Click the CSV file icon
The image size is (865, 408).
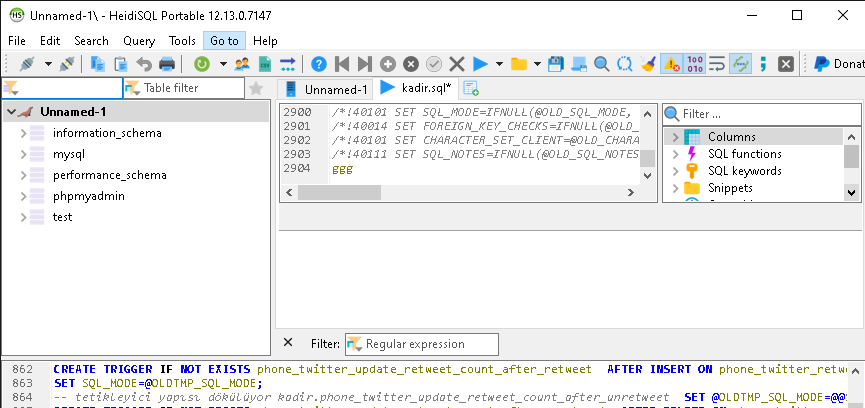click(265, 64)
